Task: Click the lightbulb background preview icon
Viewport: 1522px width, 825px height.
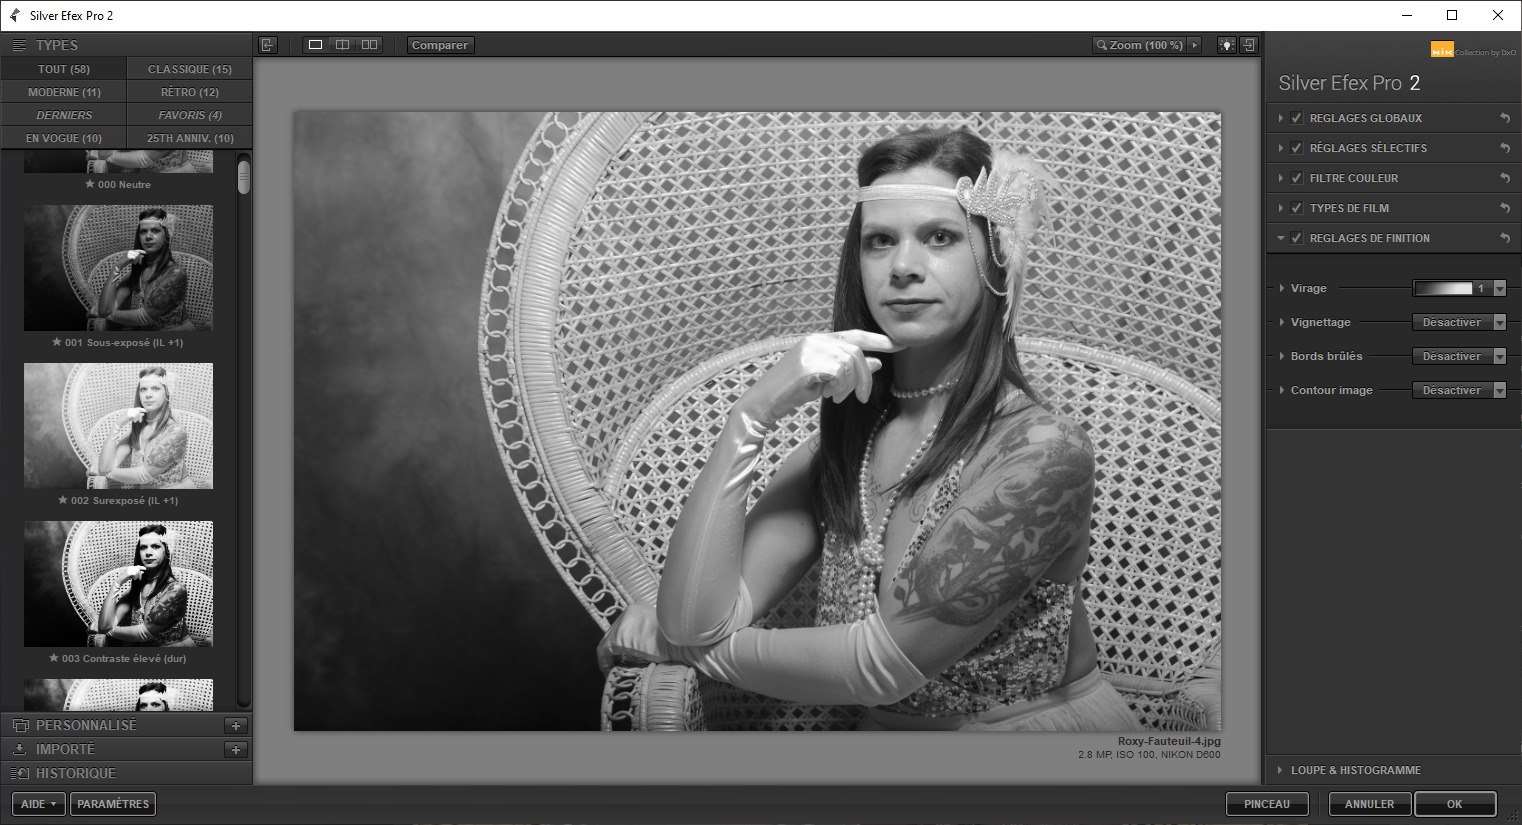Action: click(1226, 45)
